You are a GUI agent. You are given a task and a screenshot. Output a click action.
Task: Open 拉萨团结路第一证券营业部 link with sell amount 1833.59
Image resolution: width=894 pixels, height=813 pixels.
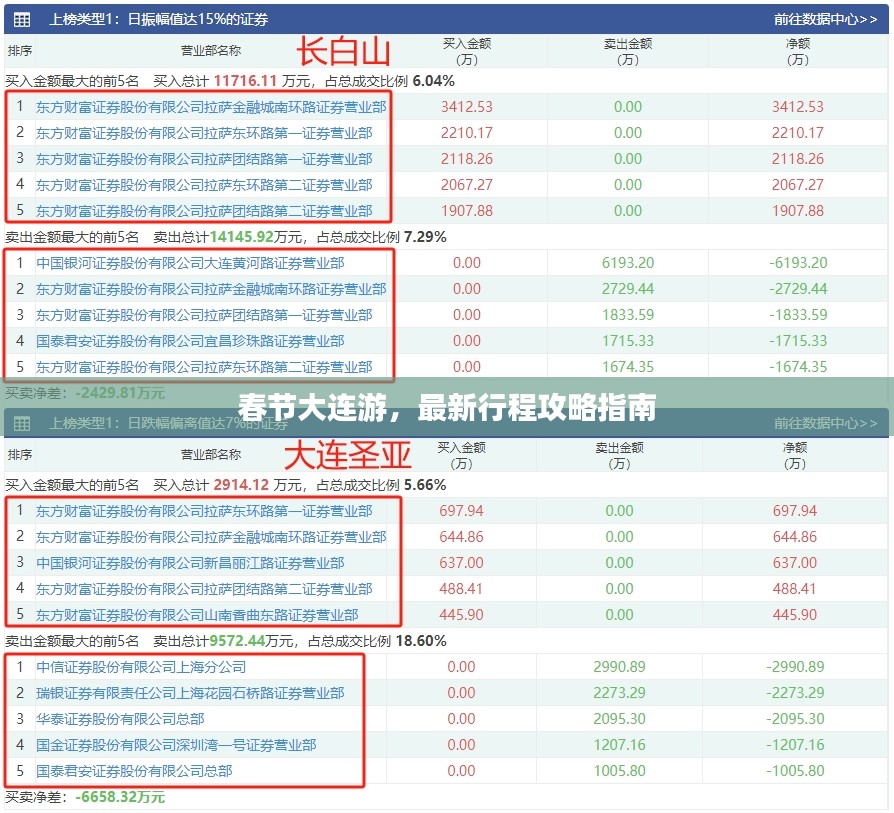click(204, 315)
